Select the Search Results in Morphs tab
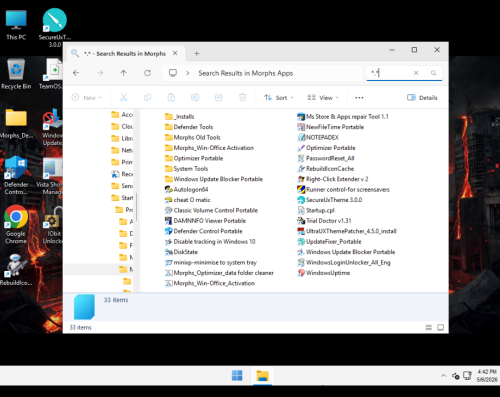This screenshot has width=500, height=397. click(x=124, y=53)
